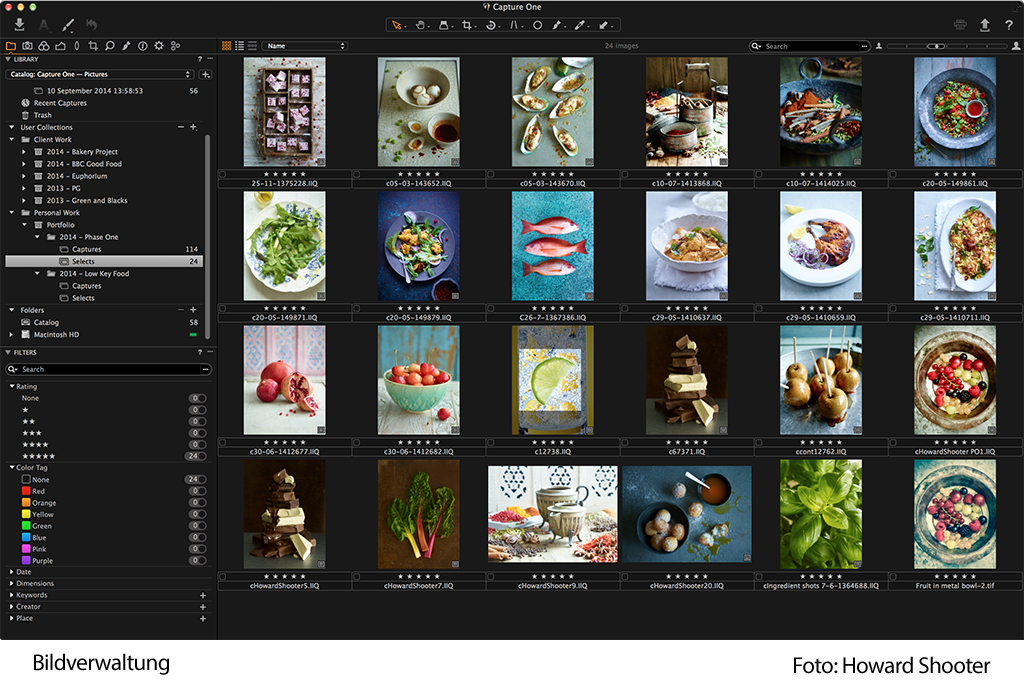Image resolution: width=1024 pixels, height=685 pixels.
Task: Select the Selects album under Phase One
Action: click(83, 261)
